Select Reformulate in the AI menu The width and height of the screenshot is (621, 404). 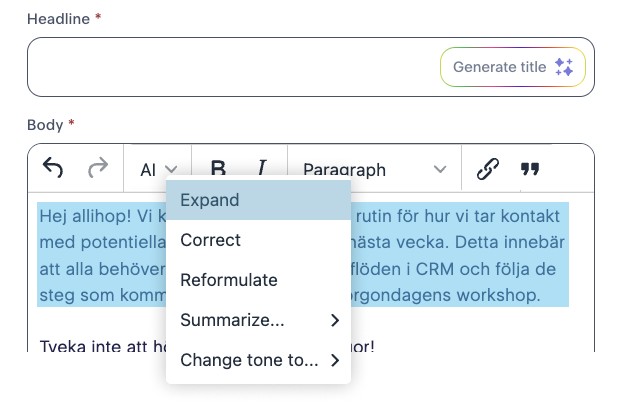pos(258,280)
